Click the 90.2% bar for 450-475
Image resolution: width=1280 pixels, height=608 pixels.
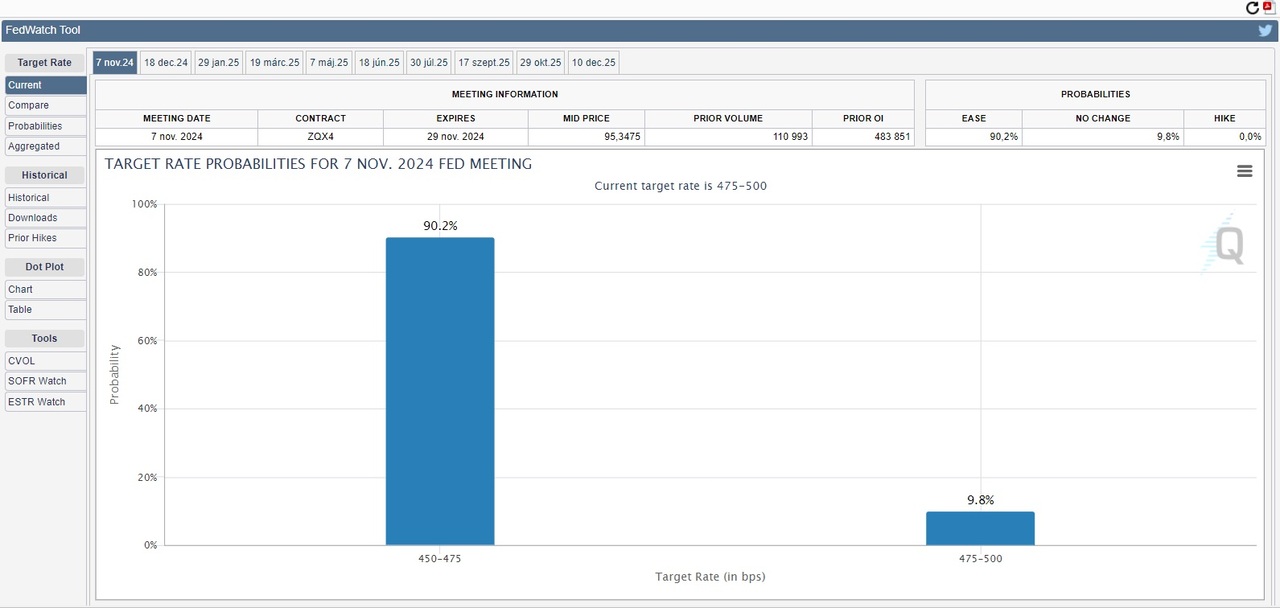pyautogui.click(x=440, y=391)
